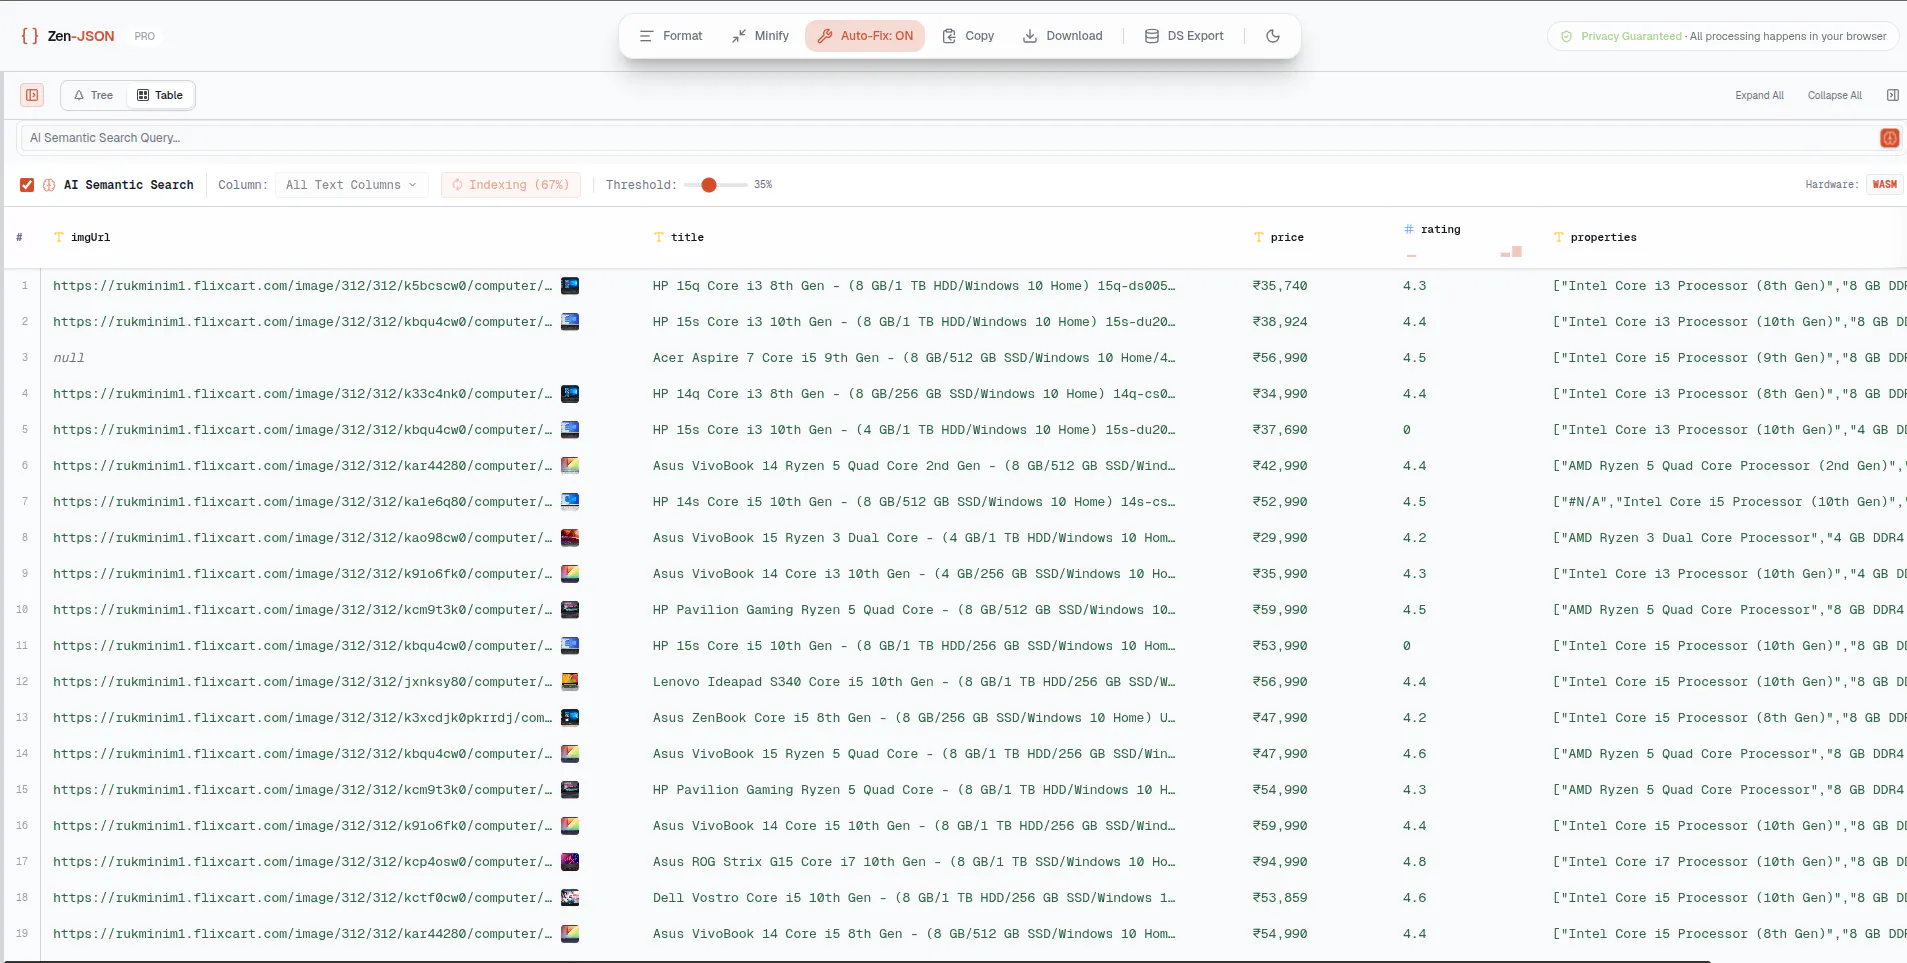
Task: Sort by imgUrl column header
Action: [90, 238]
